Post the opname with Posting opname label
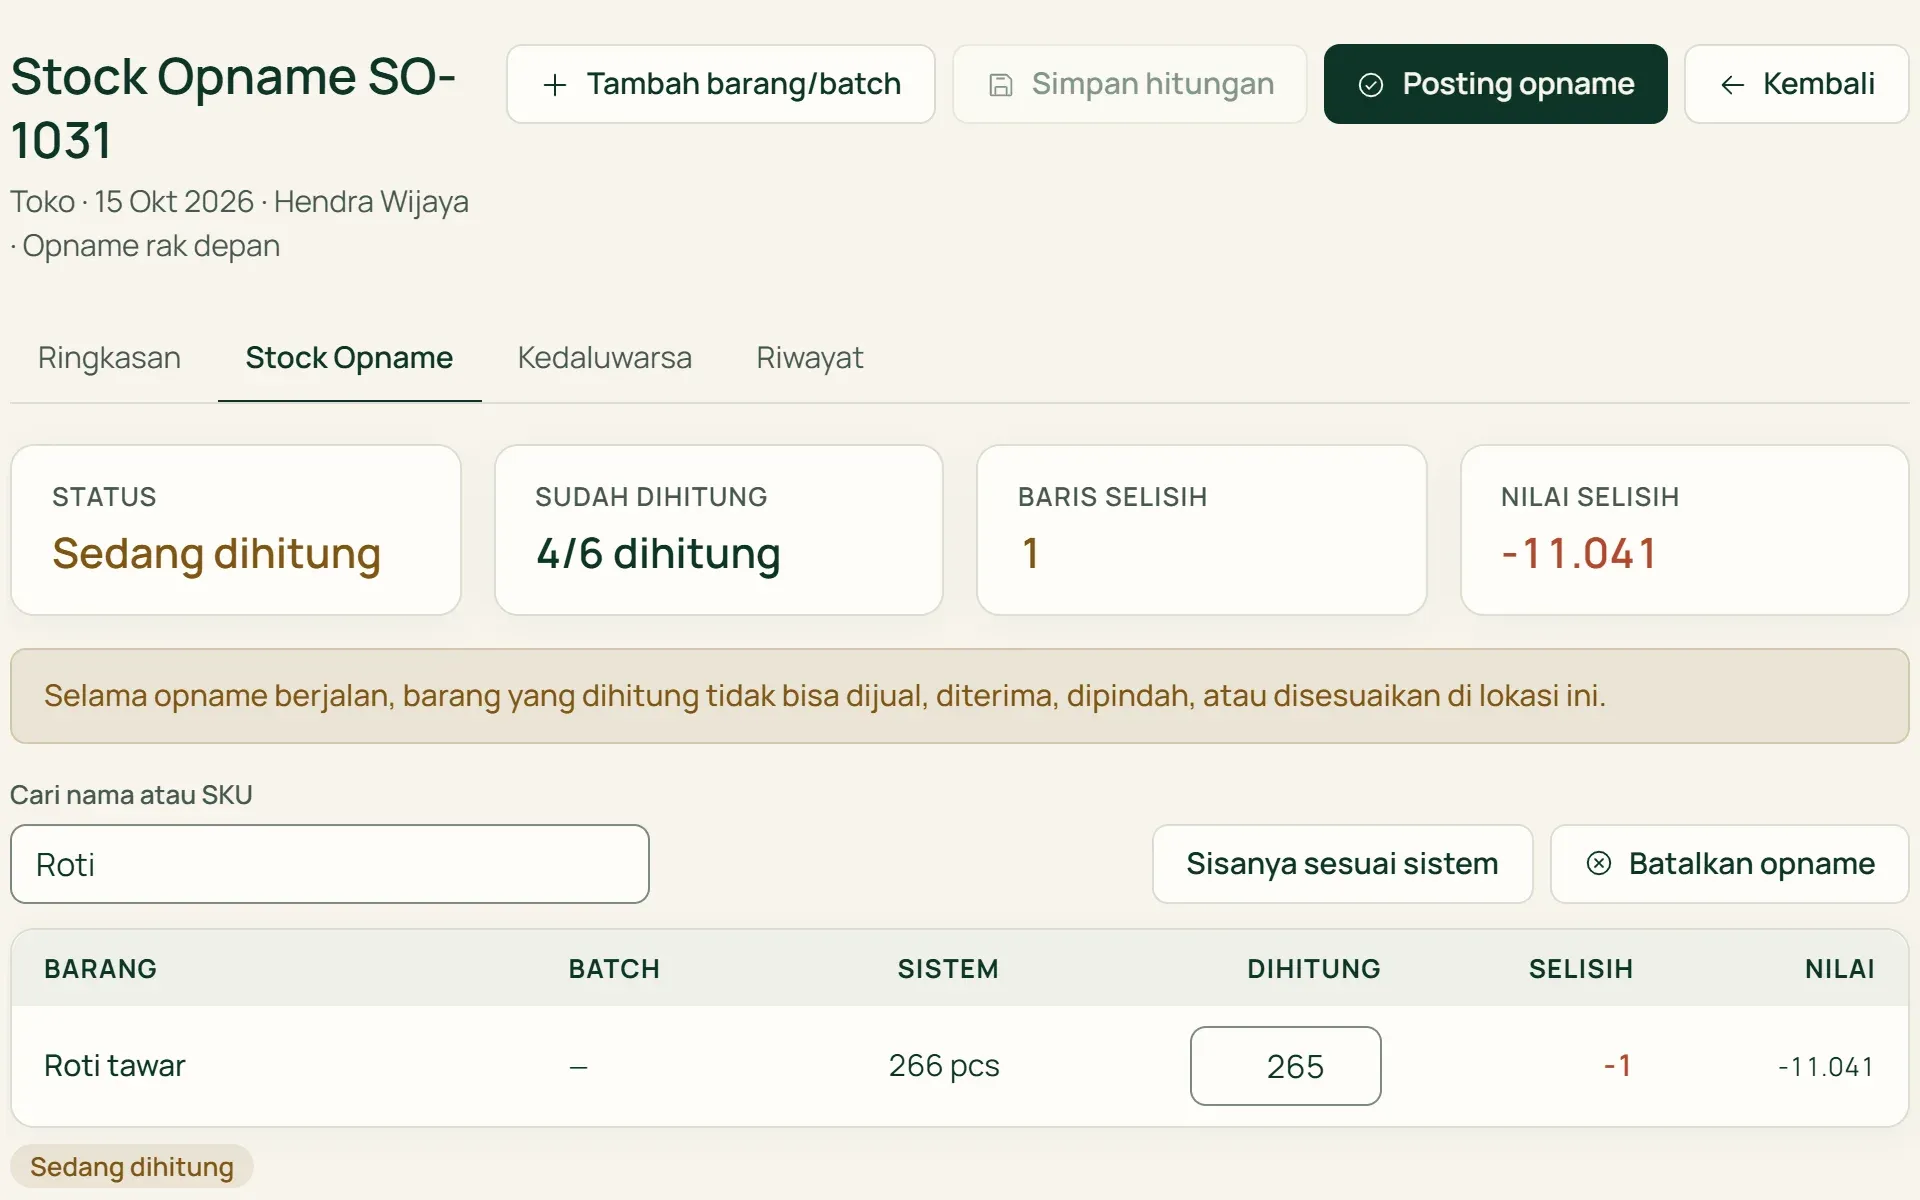1920x1200 pixels. pos(1518,84)
